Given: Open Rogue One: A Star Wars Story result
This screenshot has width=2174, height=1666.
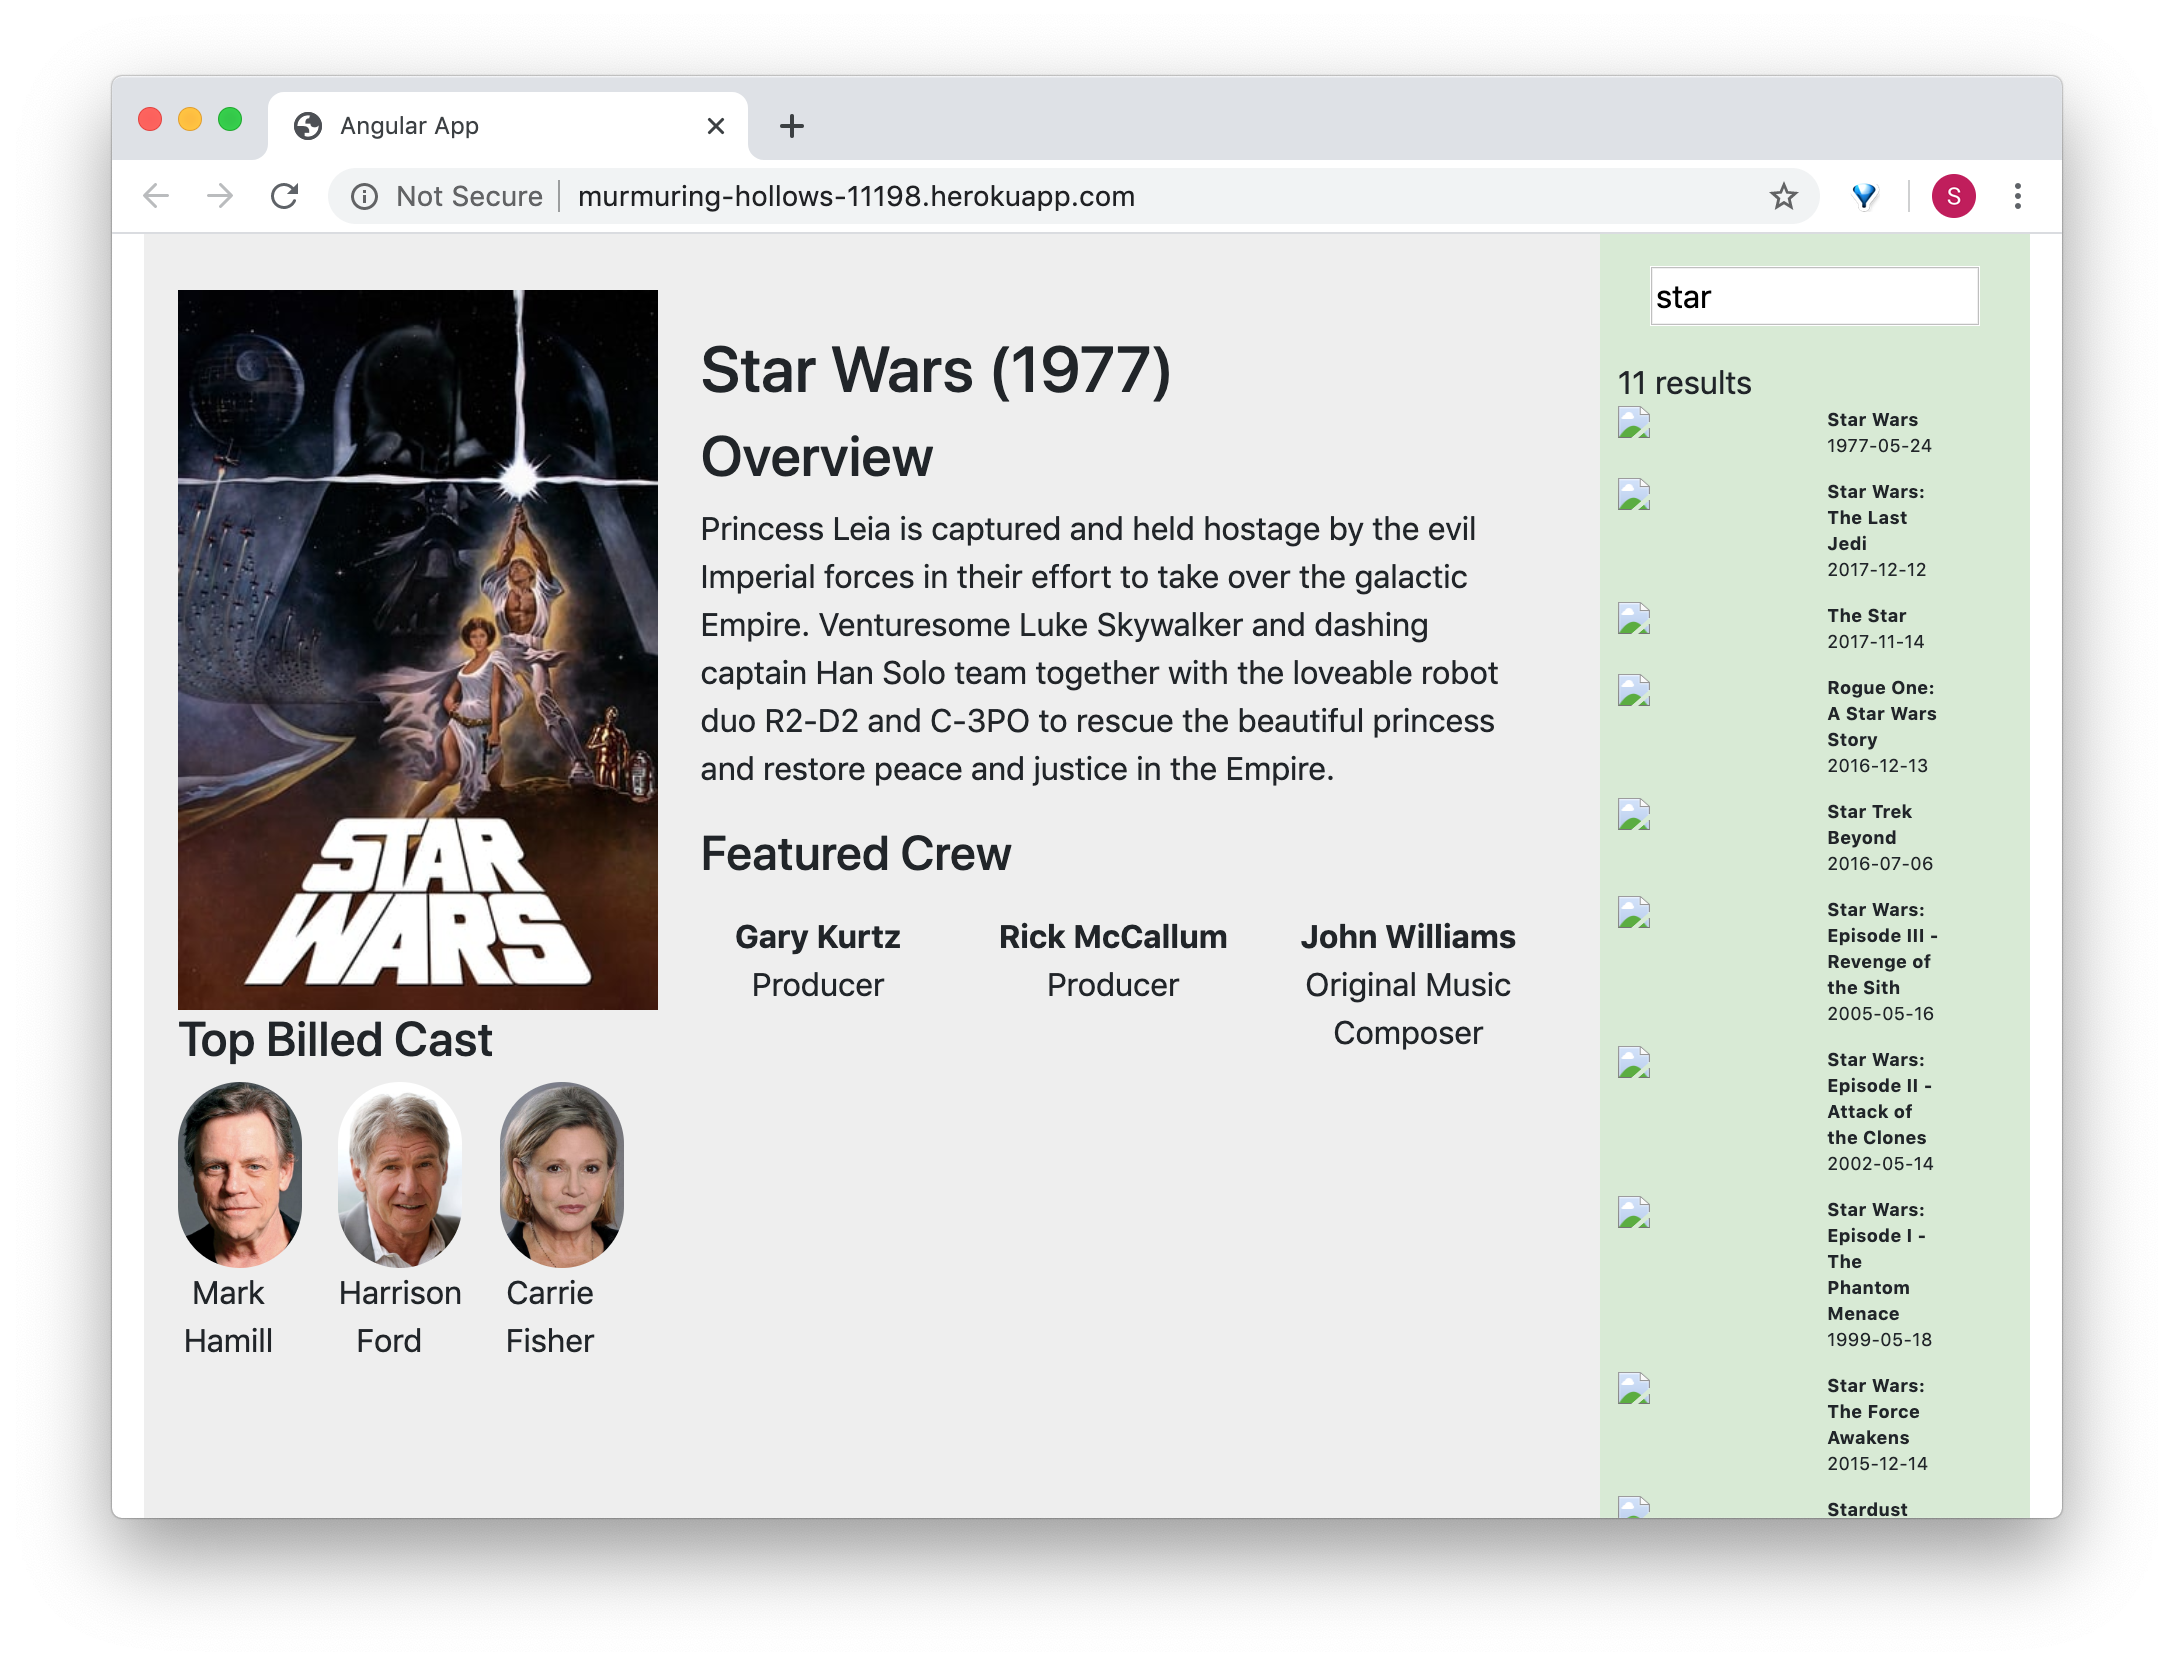Looking at the screenshot, I should pos(1881,714).
